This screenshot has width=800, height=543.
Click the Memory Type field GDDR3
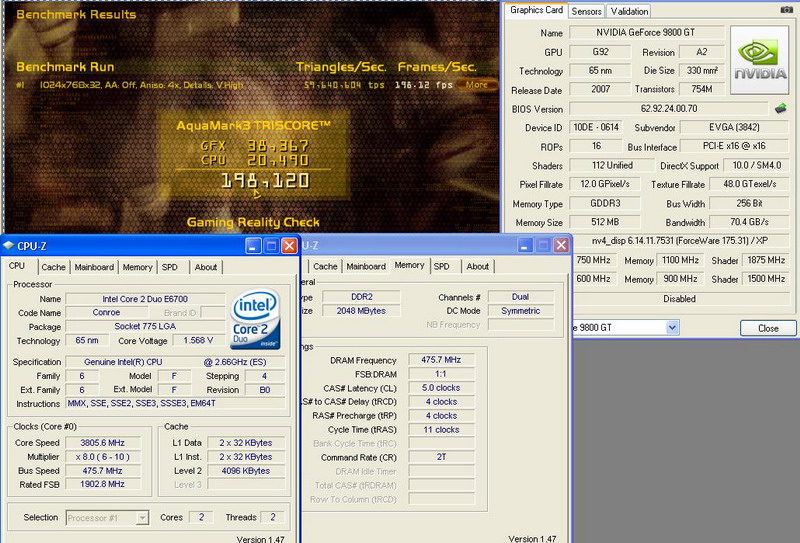605,203
